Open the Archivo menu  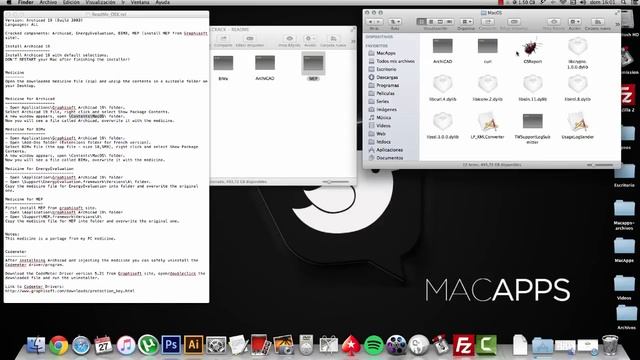[x=48, y=2]
